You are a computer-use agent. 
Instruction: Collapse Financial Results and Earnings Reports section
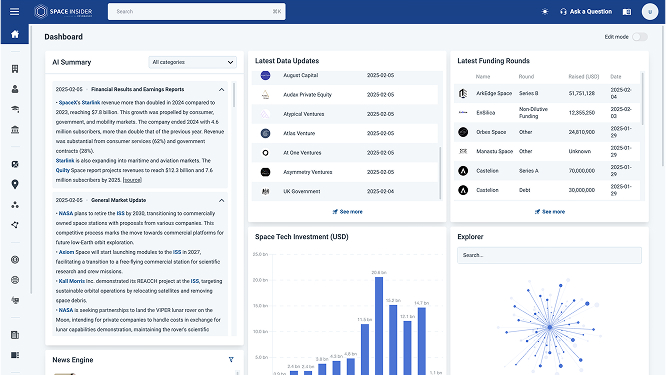point(221,90)
